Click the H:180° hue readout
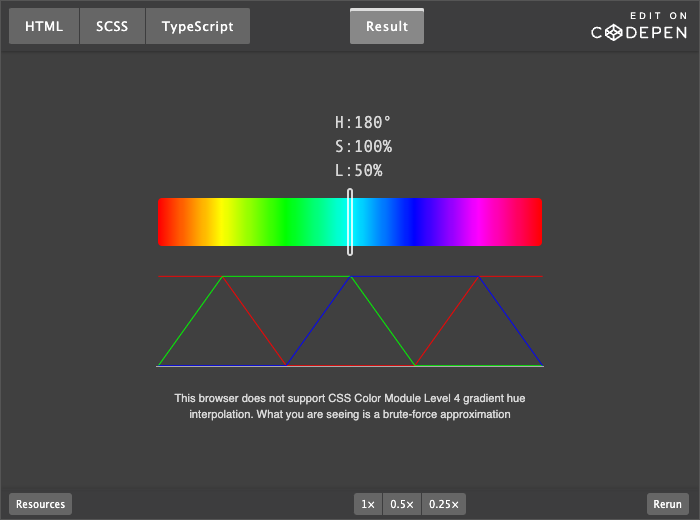Image resolution: width=700 pixels, height=520 pixels. pyautogui.click(x=363, y=122)
